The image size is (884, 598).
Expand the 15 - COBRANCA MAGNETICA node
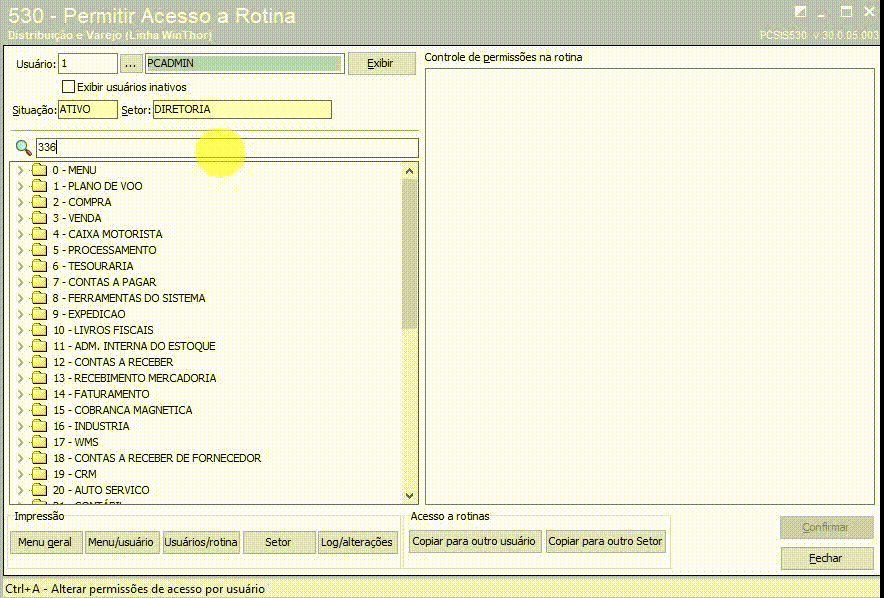coord(20,410)
